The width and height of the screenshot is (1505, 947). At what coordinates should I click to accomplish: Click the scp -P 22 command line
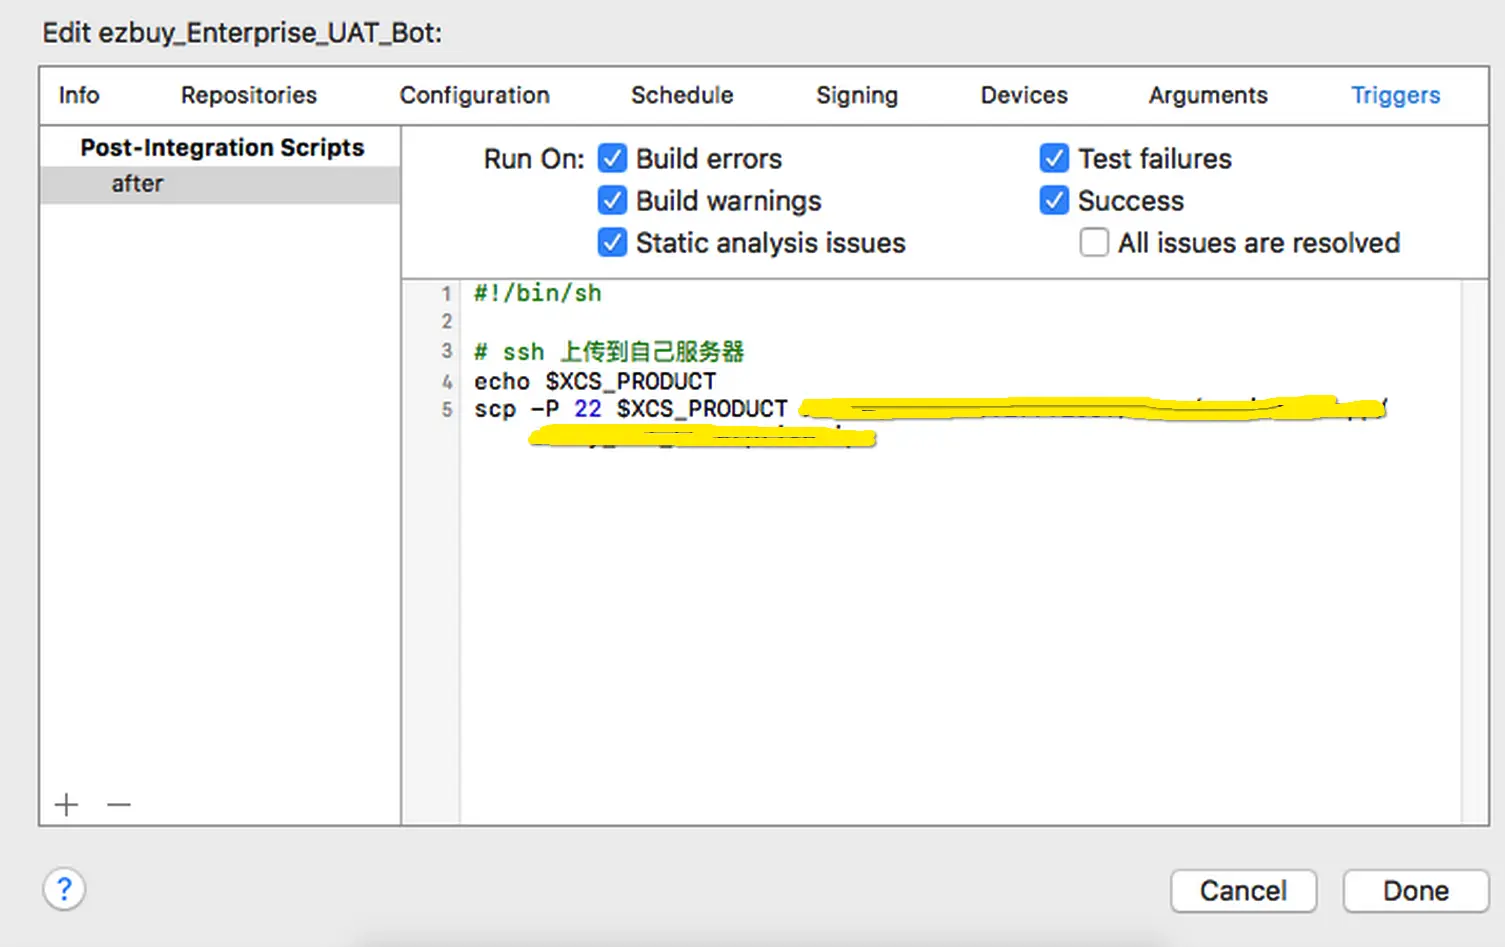(x=631, y=409)
